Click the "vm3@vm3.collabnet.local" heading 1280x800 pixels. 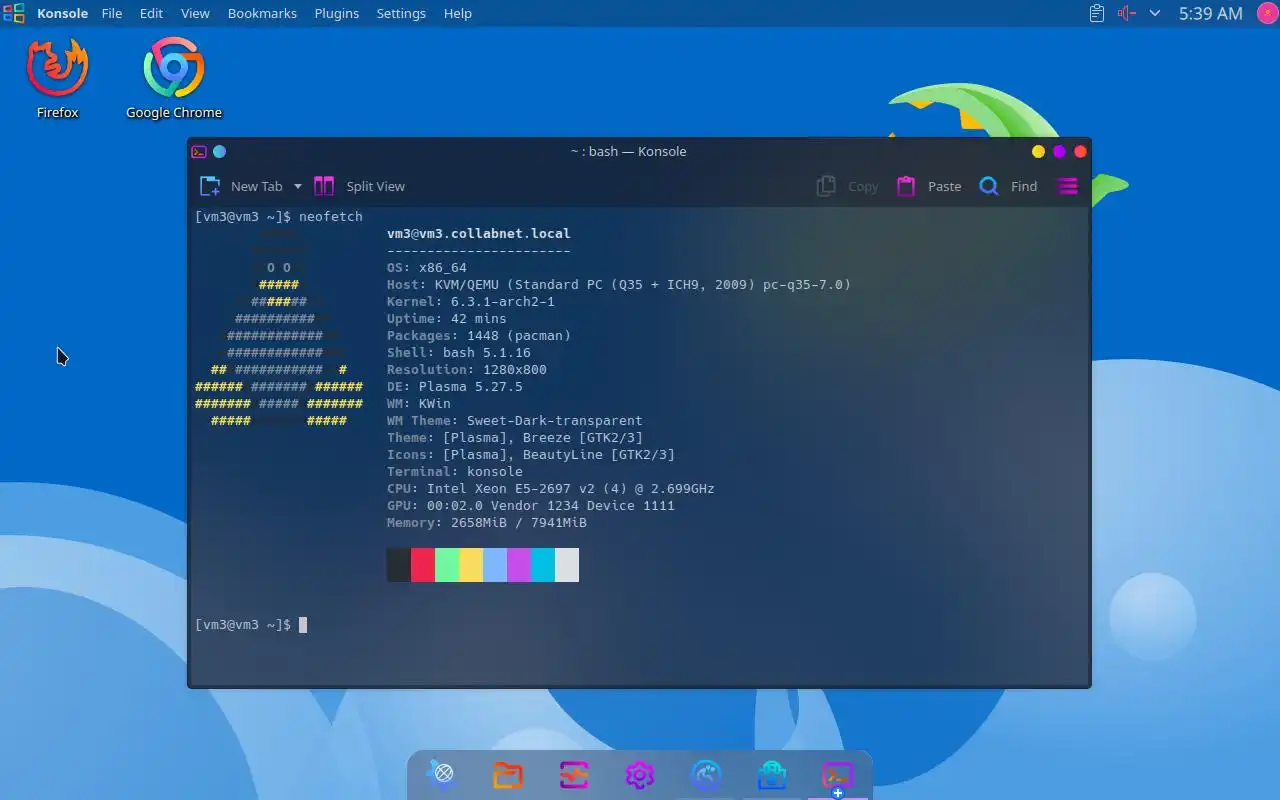[479, 234]
